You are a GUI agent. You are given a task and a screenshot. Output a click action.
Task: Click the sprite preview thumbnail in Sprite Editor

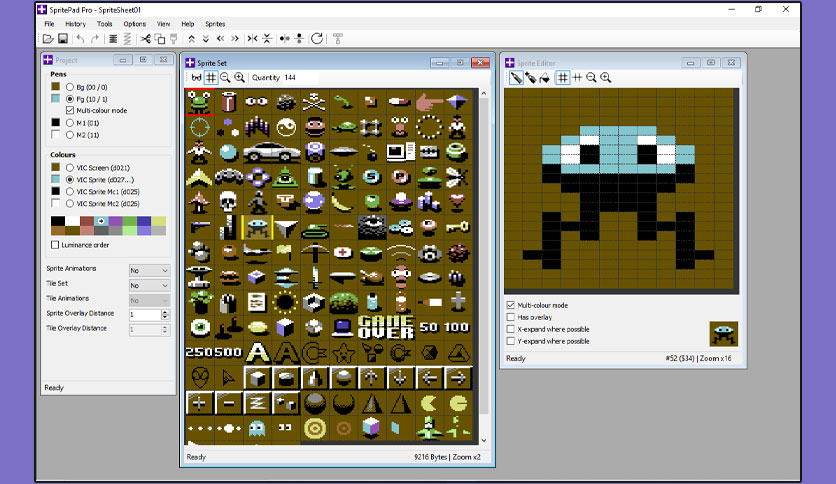[x=724, y=334]
